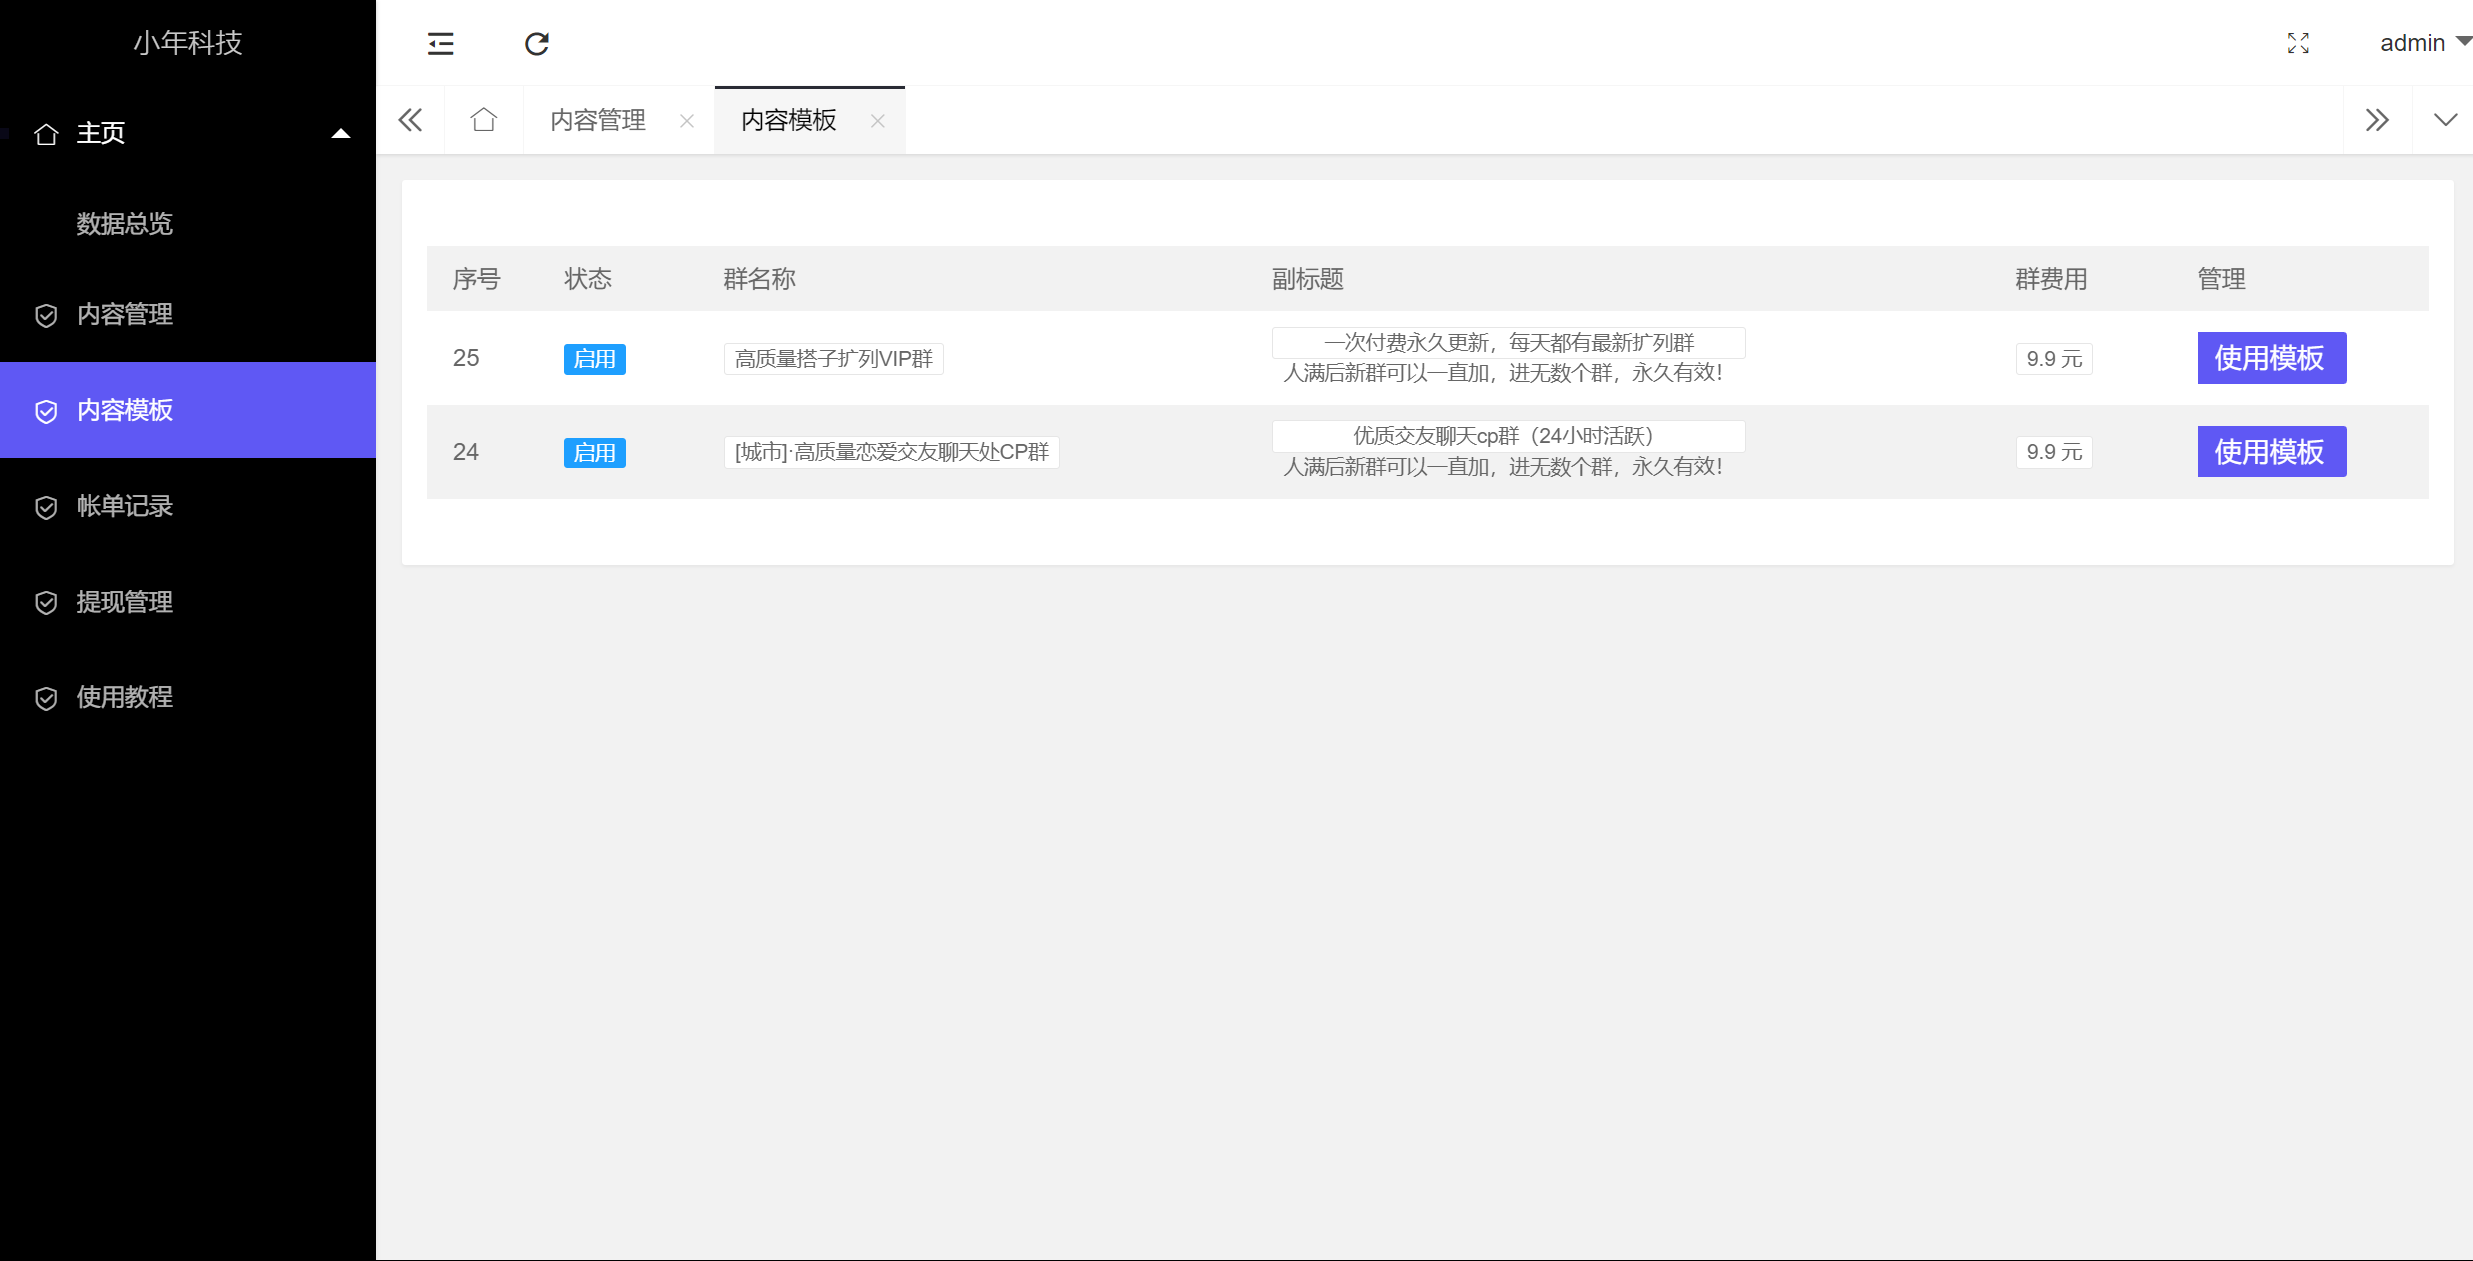Image resolution: width=2473 pixels, height=1261 pixels.
Task: Switch to the 内容管理 tab
Action: point(597,120)
